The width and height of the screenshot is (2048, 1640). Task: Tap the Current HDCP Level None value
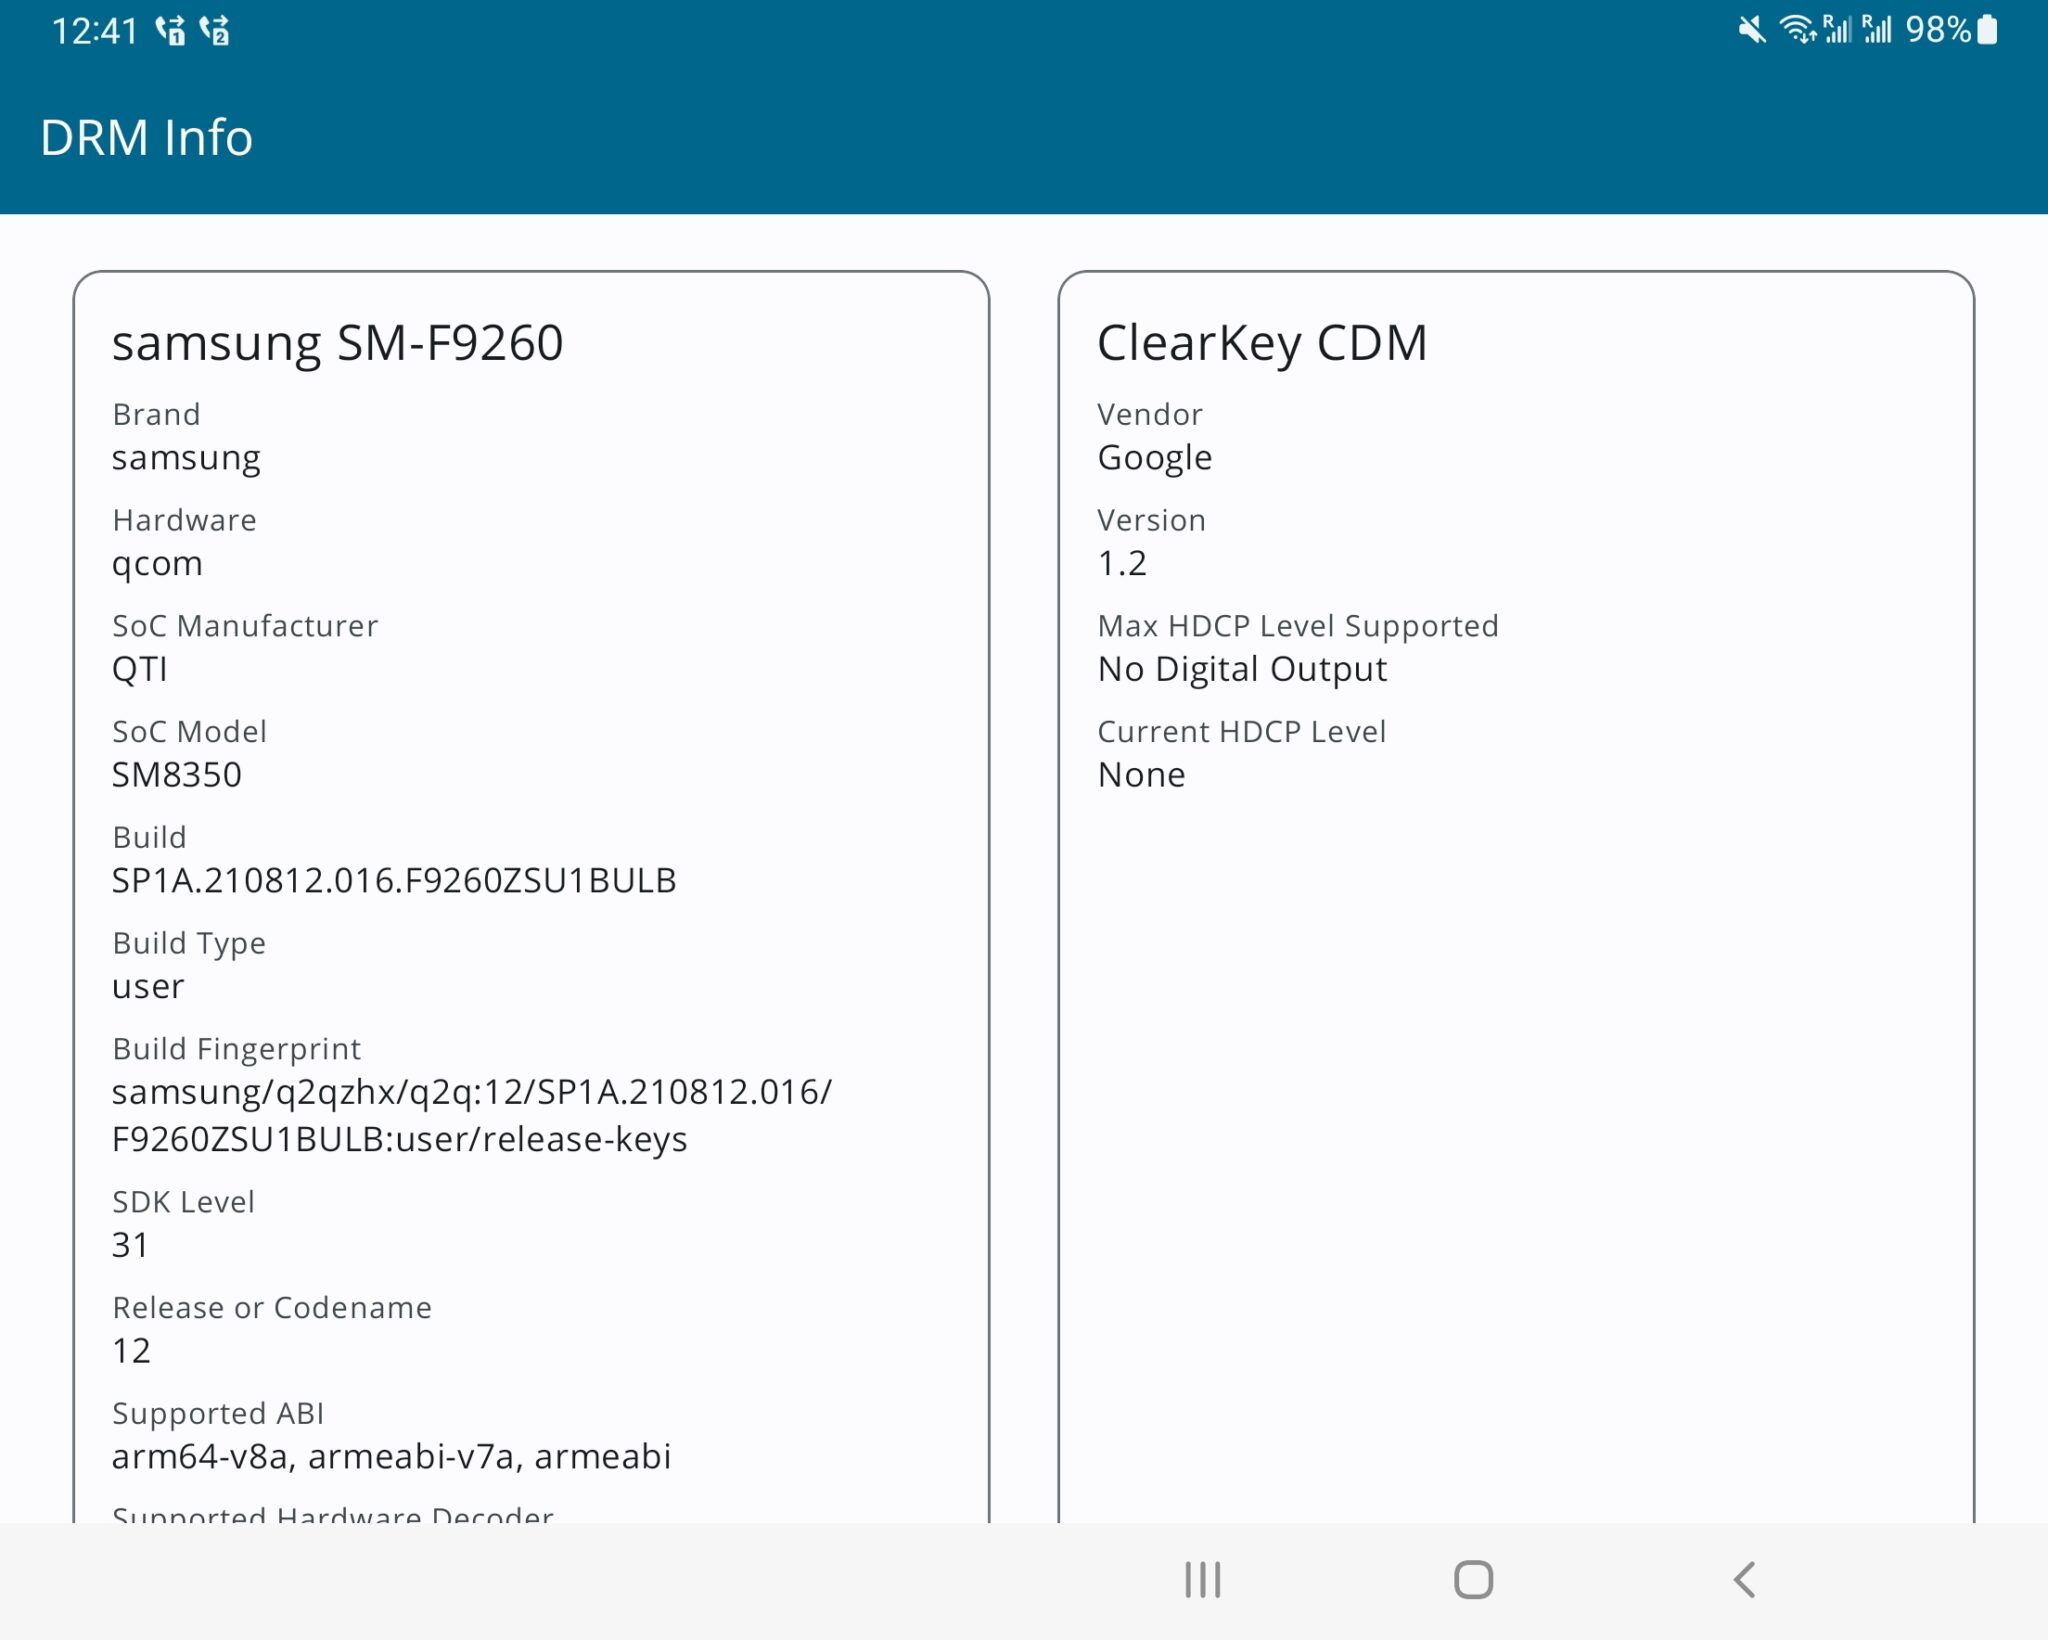click(x=1141, y=774)
